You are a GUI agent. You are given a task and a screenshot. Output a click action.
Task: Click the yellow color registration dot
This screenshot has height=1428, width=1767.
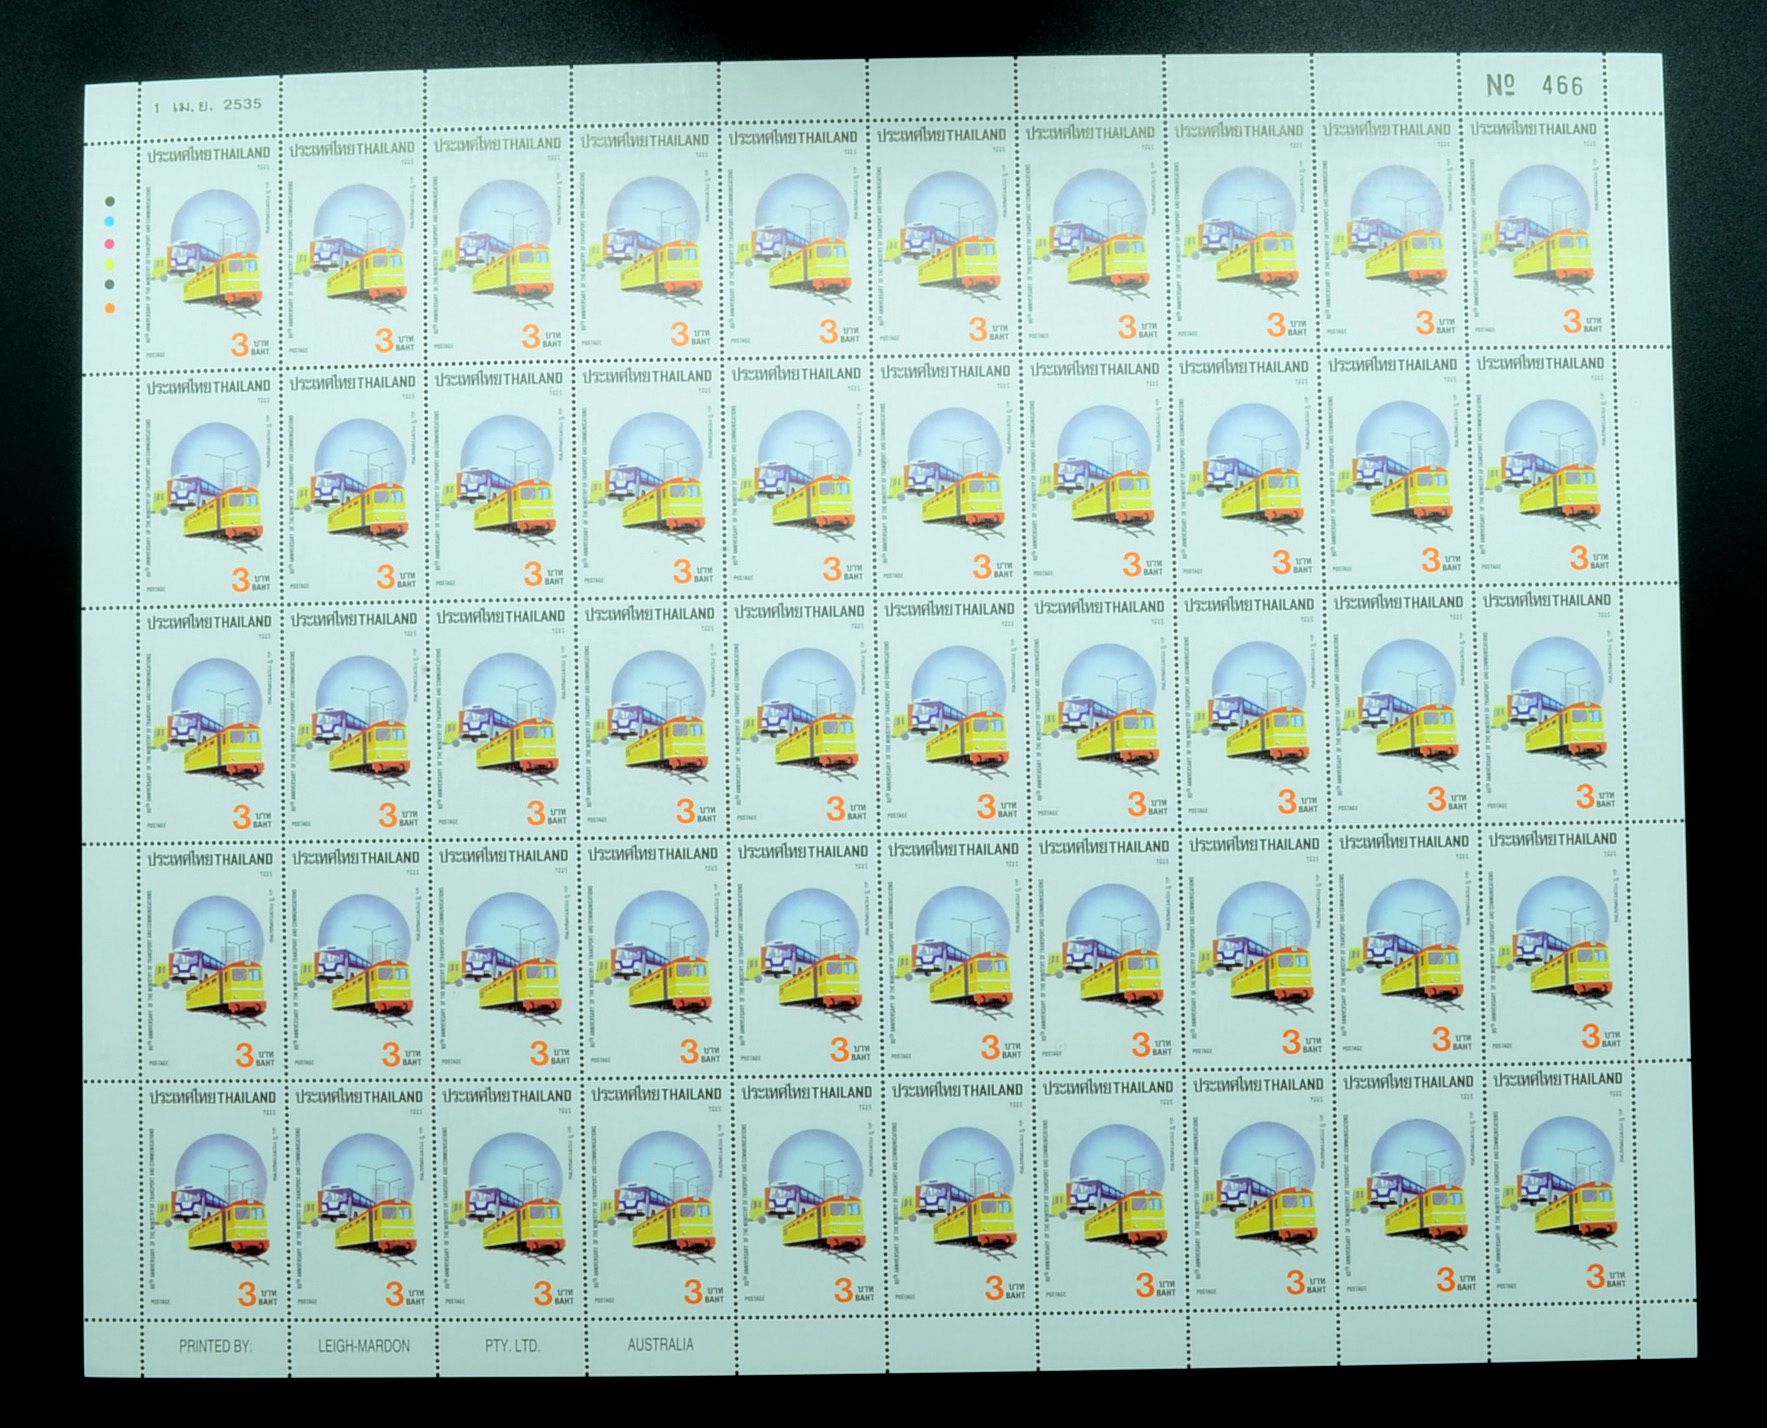(110, 264)
